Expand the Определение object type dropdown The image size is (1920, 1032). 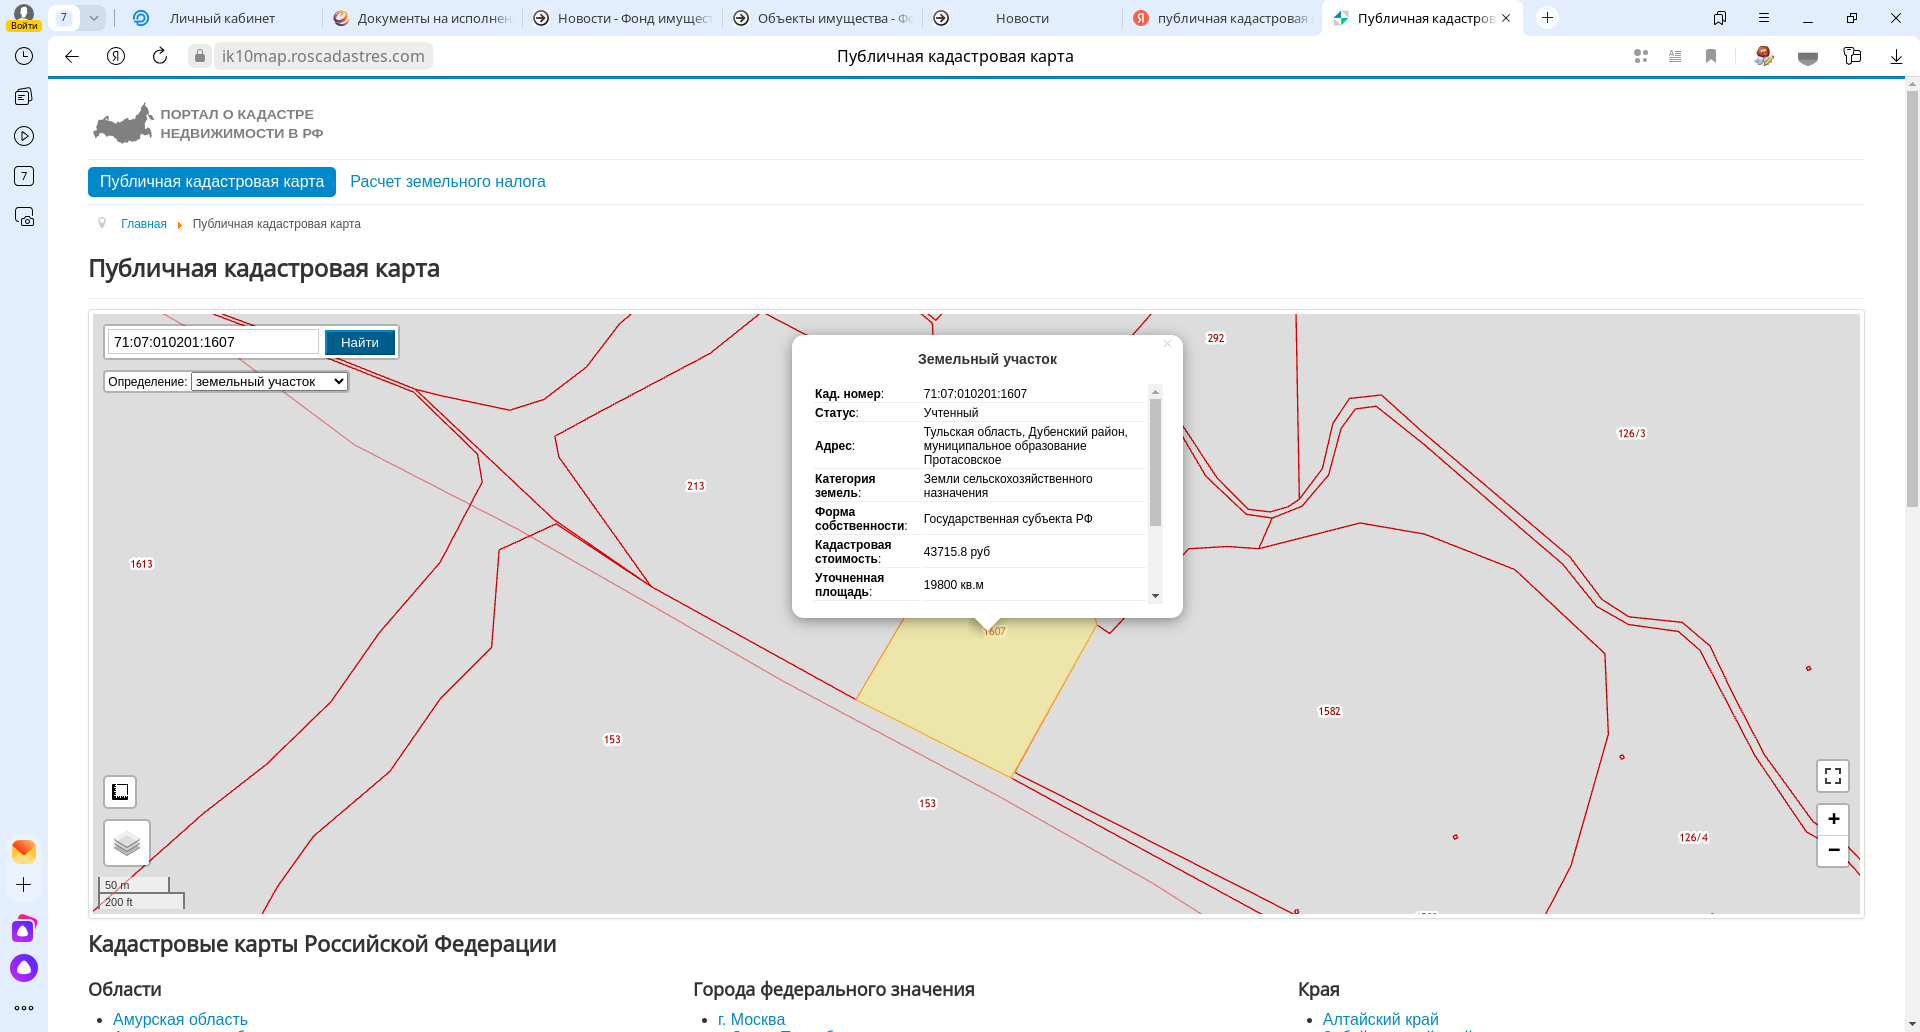(269, 382)
